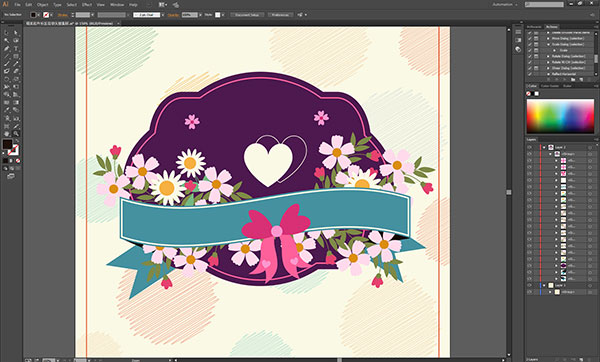Swap fill and stroke arrow

pos(17,141)
